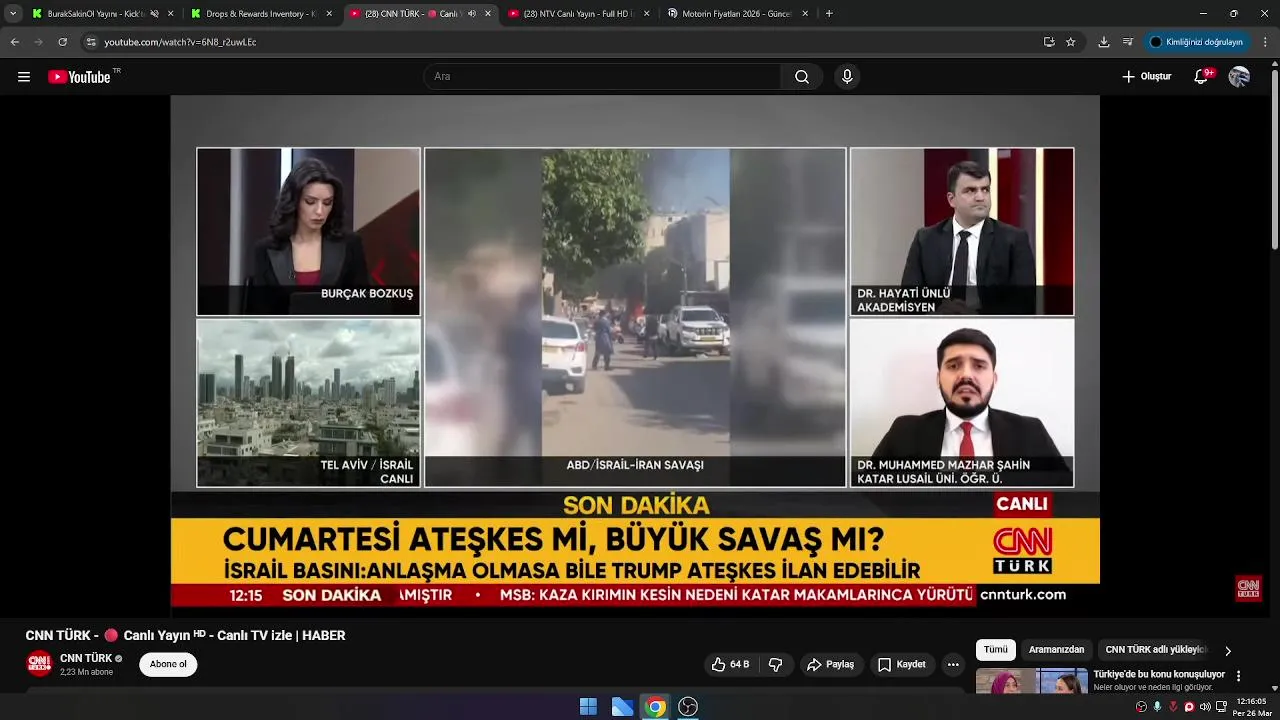Subscribe with the Abone ol button
This screenshot has height=720, width=1280.
(x=168, y=664)
